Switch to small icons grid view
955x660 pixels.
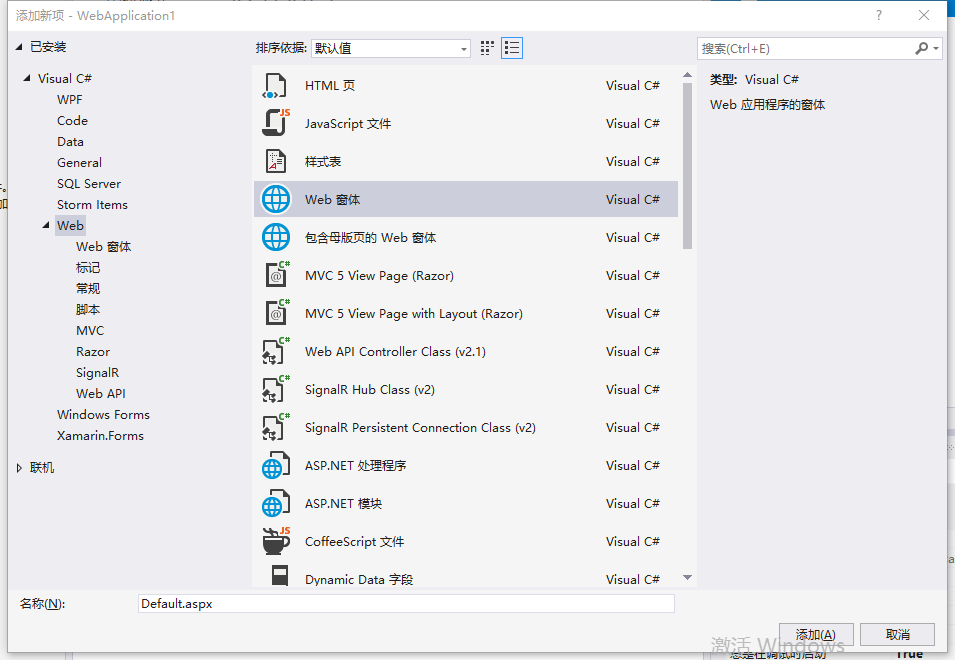click(x=487, y=48)
